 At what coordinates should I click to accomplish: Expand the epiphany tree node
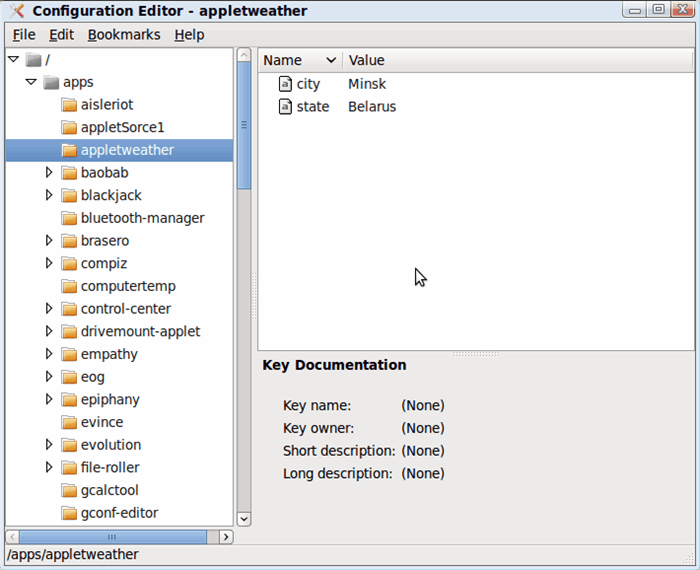pos(49,399)
